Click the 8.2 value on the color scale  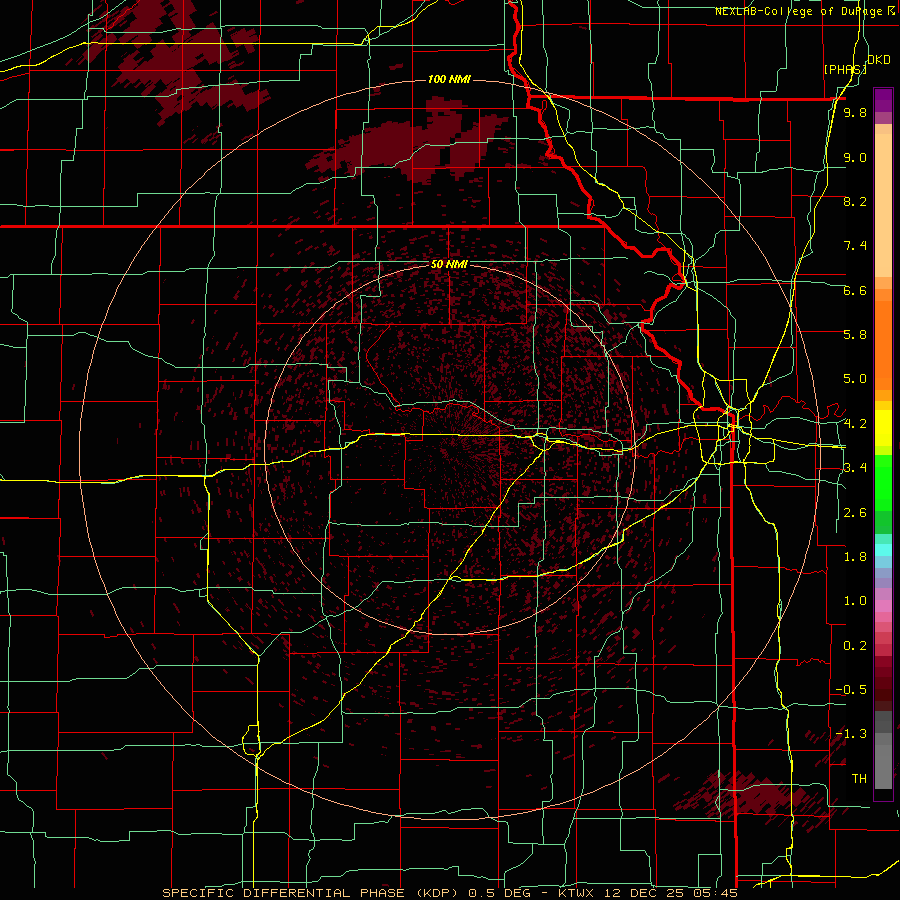(x=855, y=201)
